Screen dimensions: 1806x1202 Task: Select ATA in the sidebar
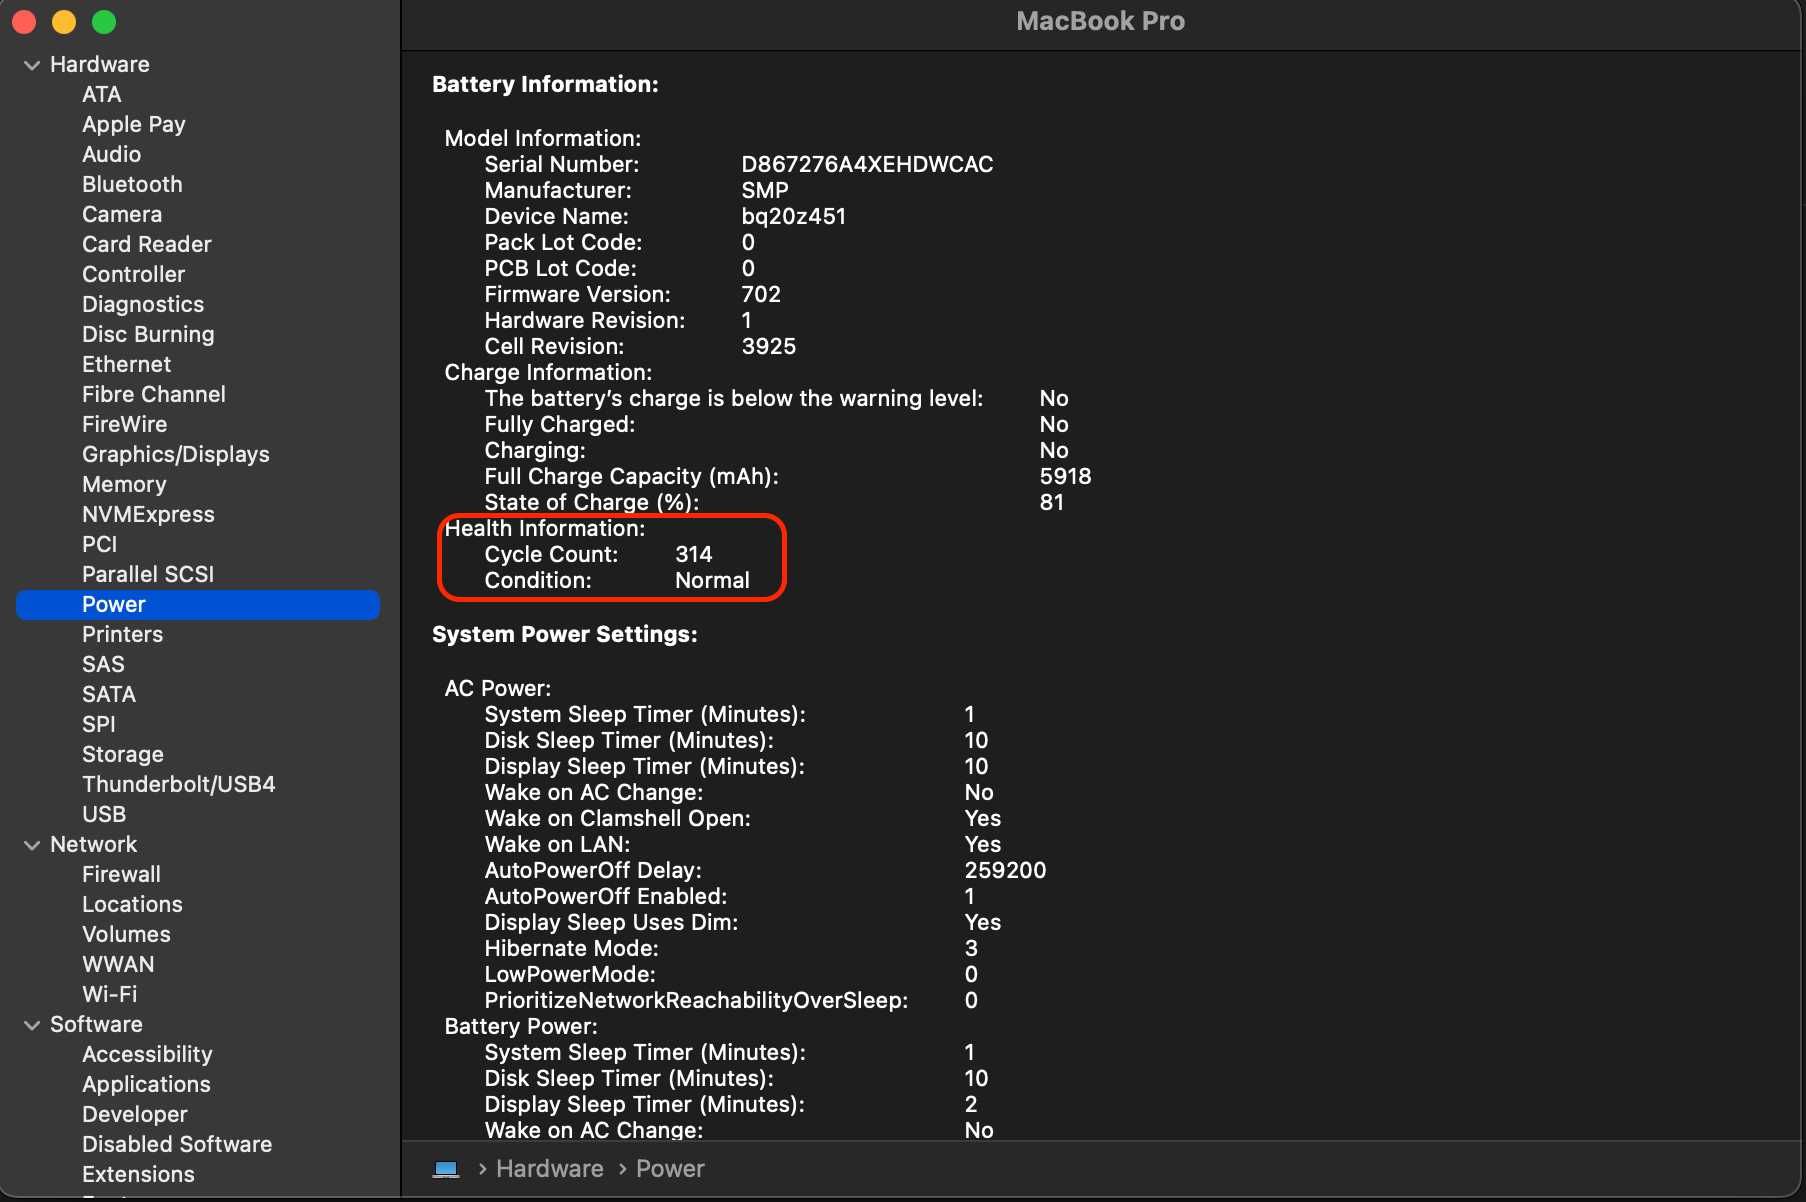coord(102,95)
